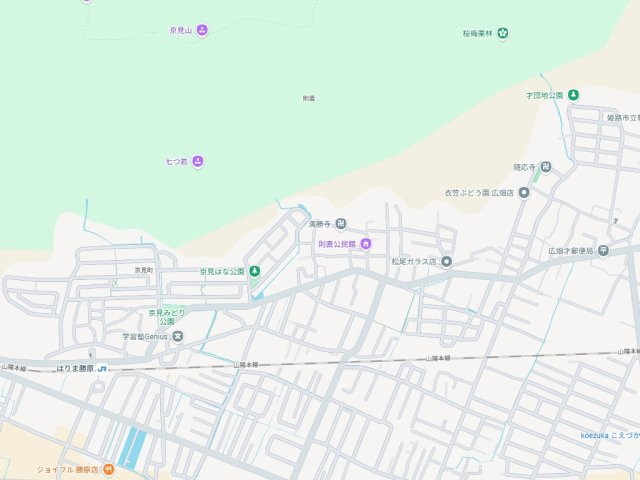640x480 pixels.
Task: Select the 則直公民館 community hall pin
Action: pyautogui.click(x=366, y=244)
